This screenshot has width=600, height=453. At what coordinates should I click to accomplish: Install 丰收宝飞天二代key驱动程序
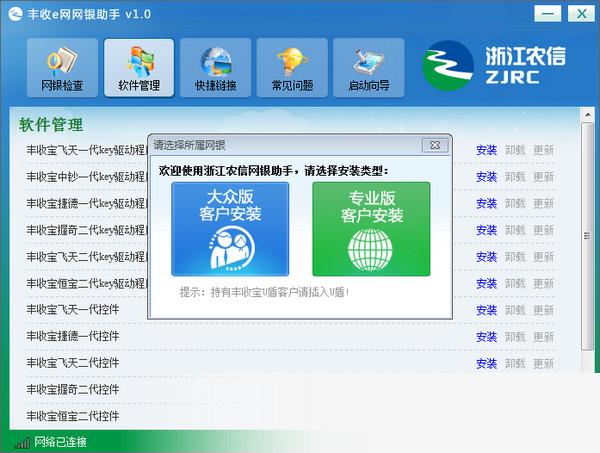pyautogui.click(x=486, y=257)
